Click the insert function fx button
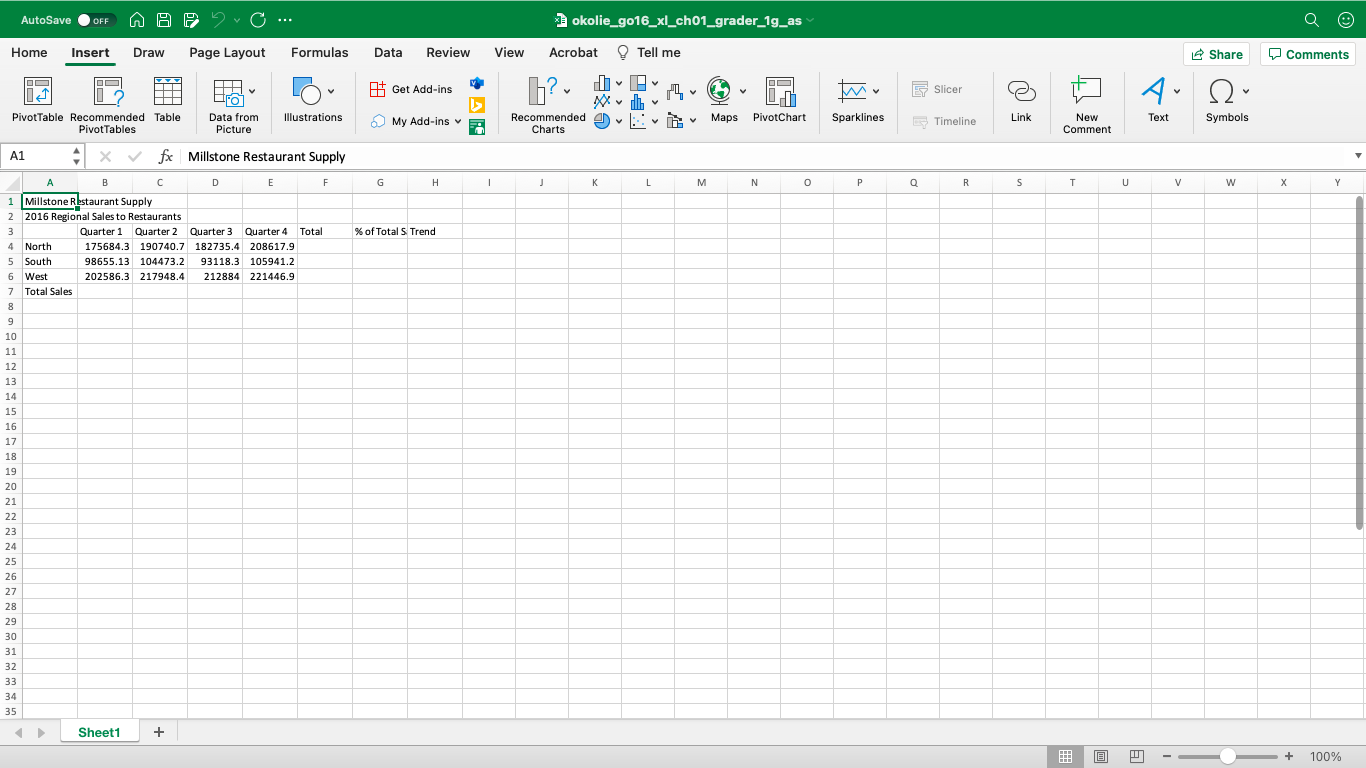Viewport: 1366px width, 768px height. (x=166, y=156)
